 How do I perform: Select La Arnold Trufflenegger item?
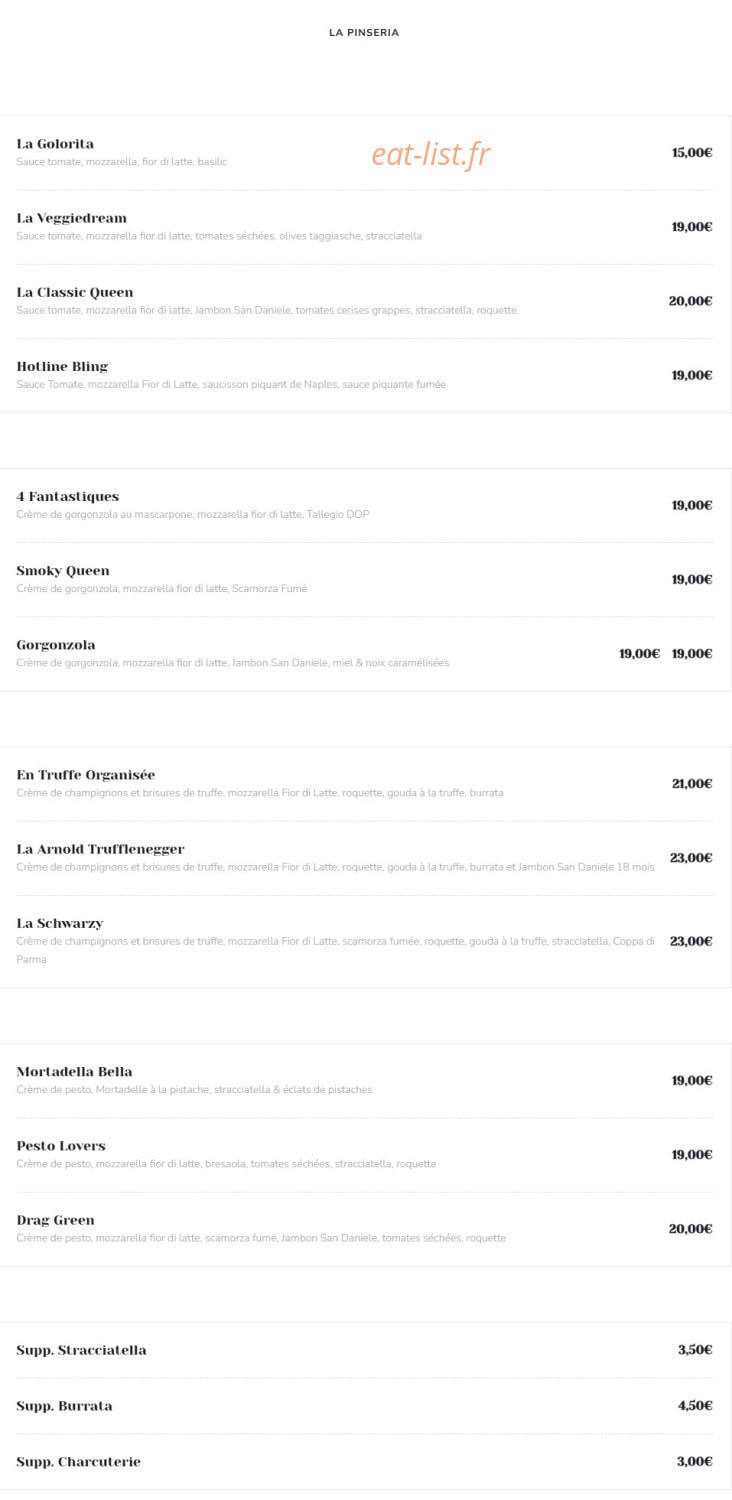[x=100, y=848]
